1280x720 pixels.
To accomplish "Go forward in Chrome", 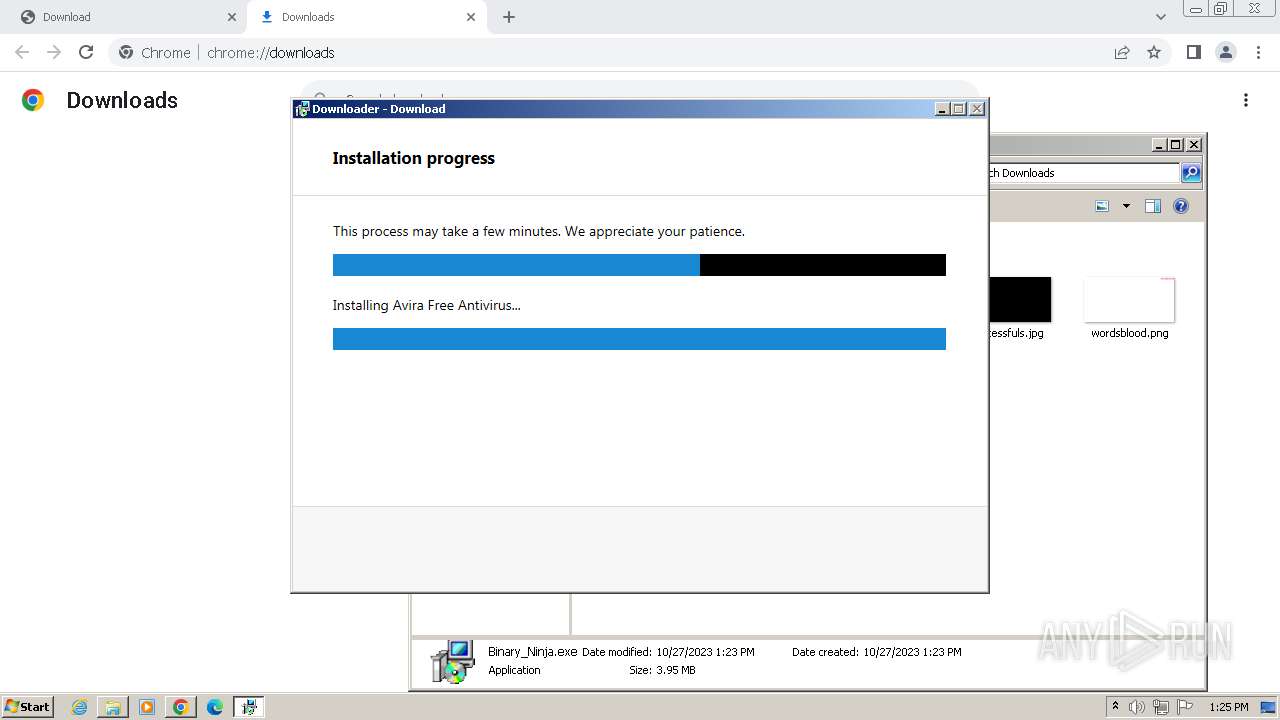I will (x=54, y=52).
